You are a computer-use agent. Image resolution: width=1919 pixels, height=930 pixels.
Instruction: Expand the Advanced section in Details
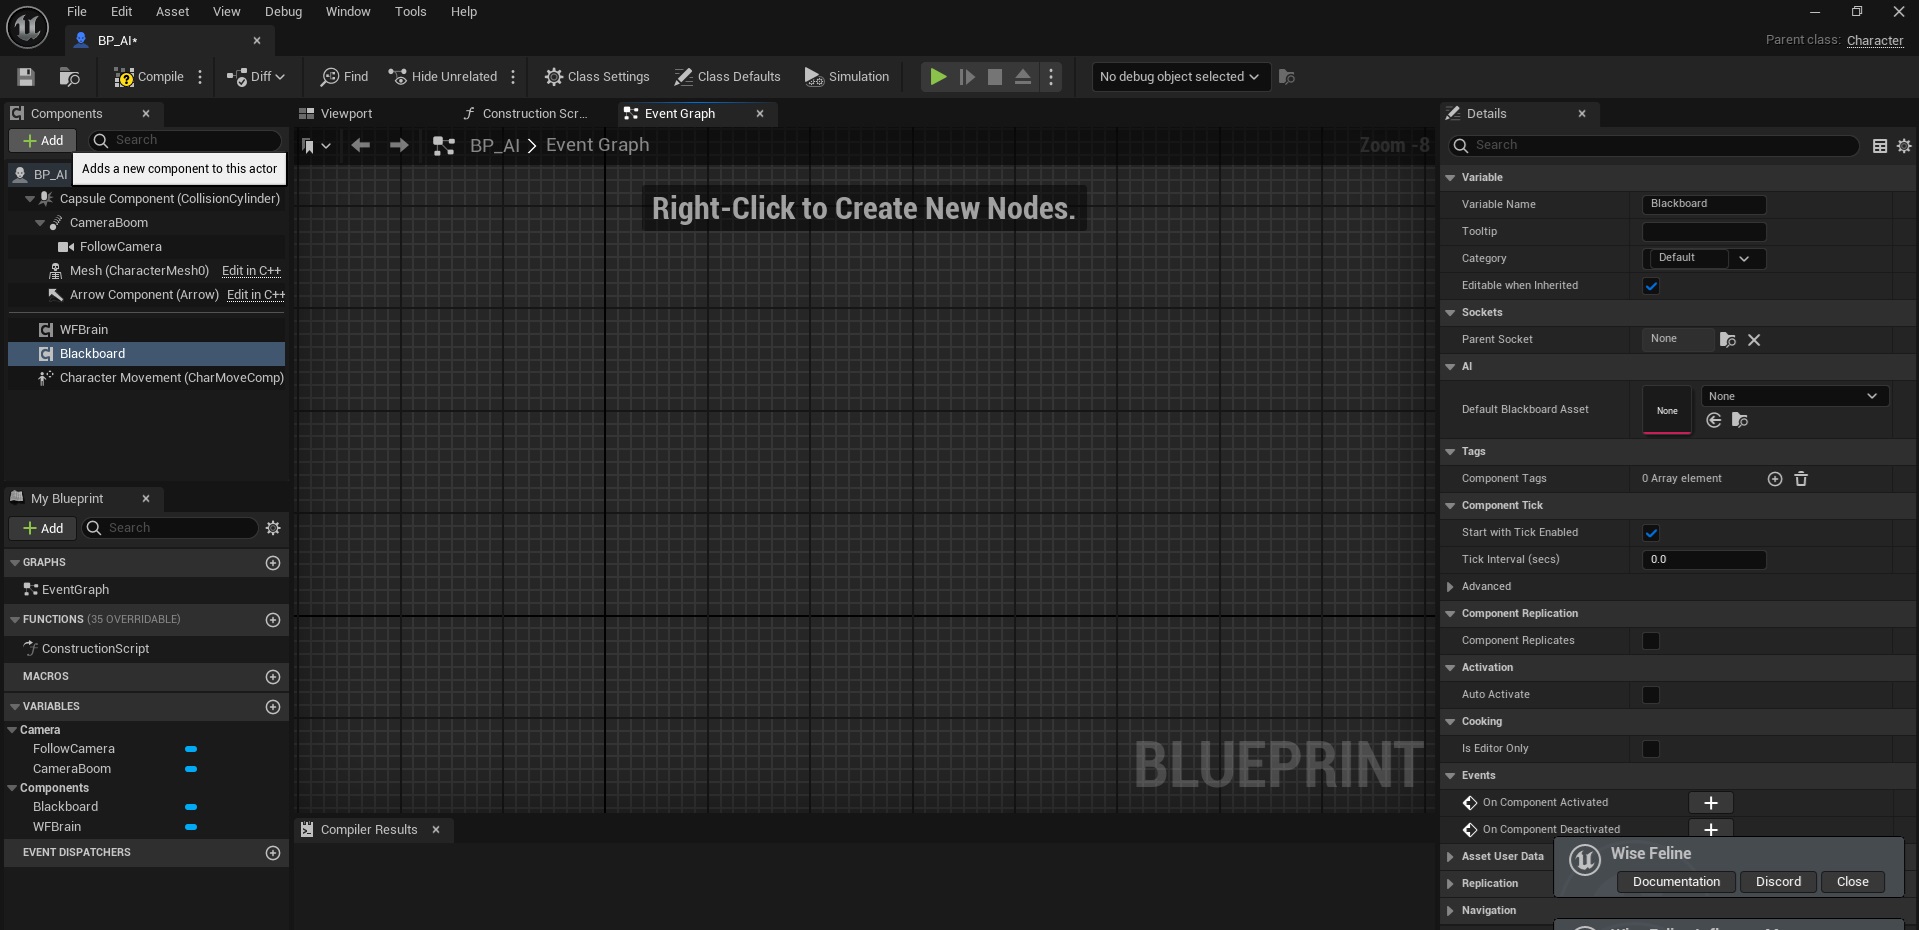tap(1450, 587)
